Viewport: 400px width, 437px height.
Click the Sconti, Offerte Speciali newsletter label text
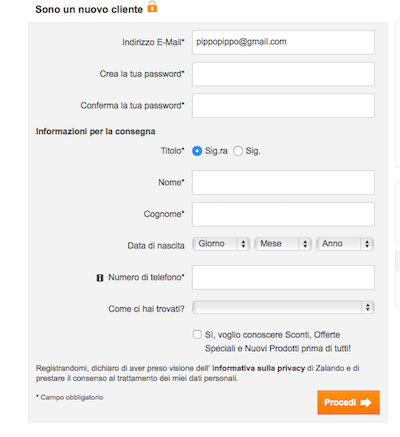278,342
